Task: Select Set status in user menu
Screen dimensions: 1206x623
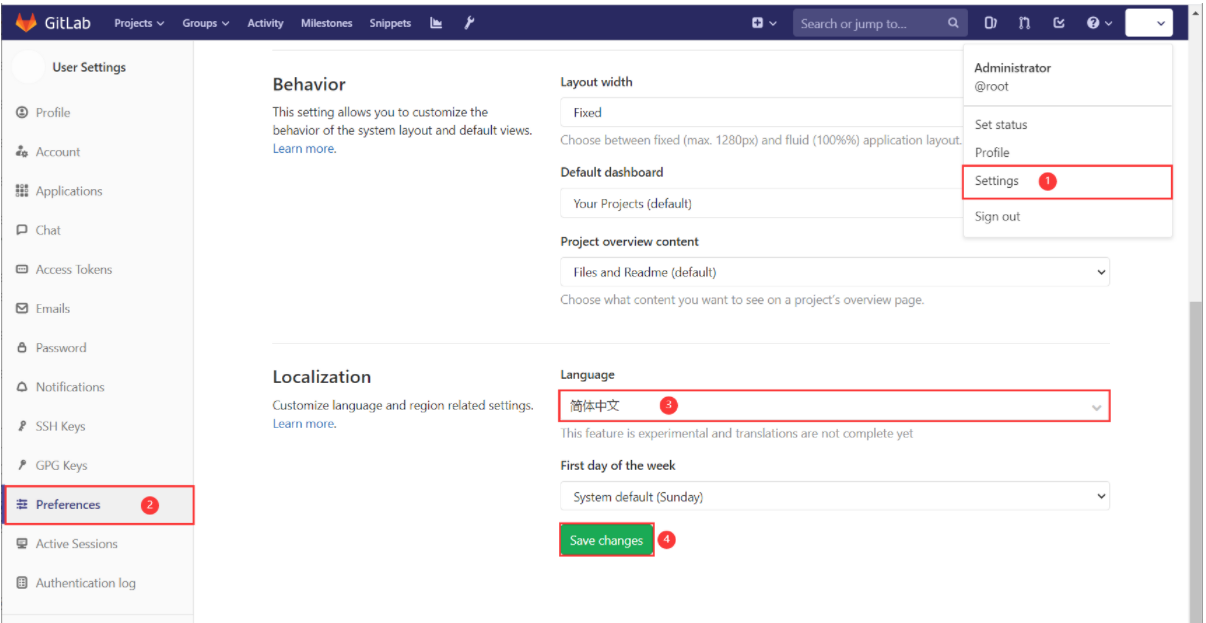Action: pos(1001,125)
